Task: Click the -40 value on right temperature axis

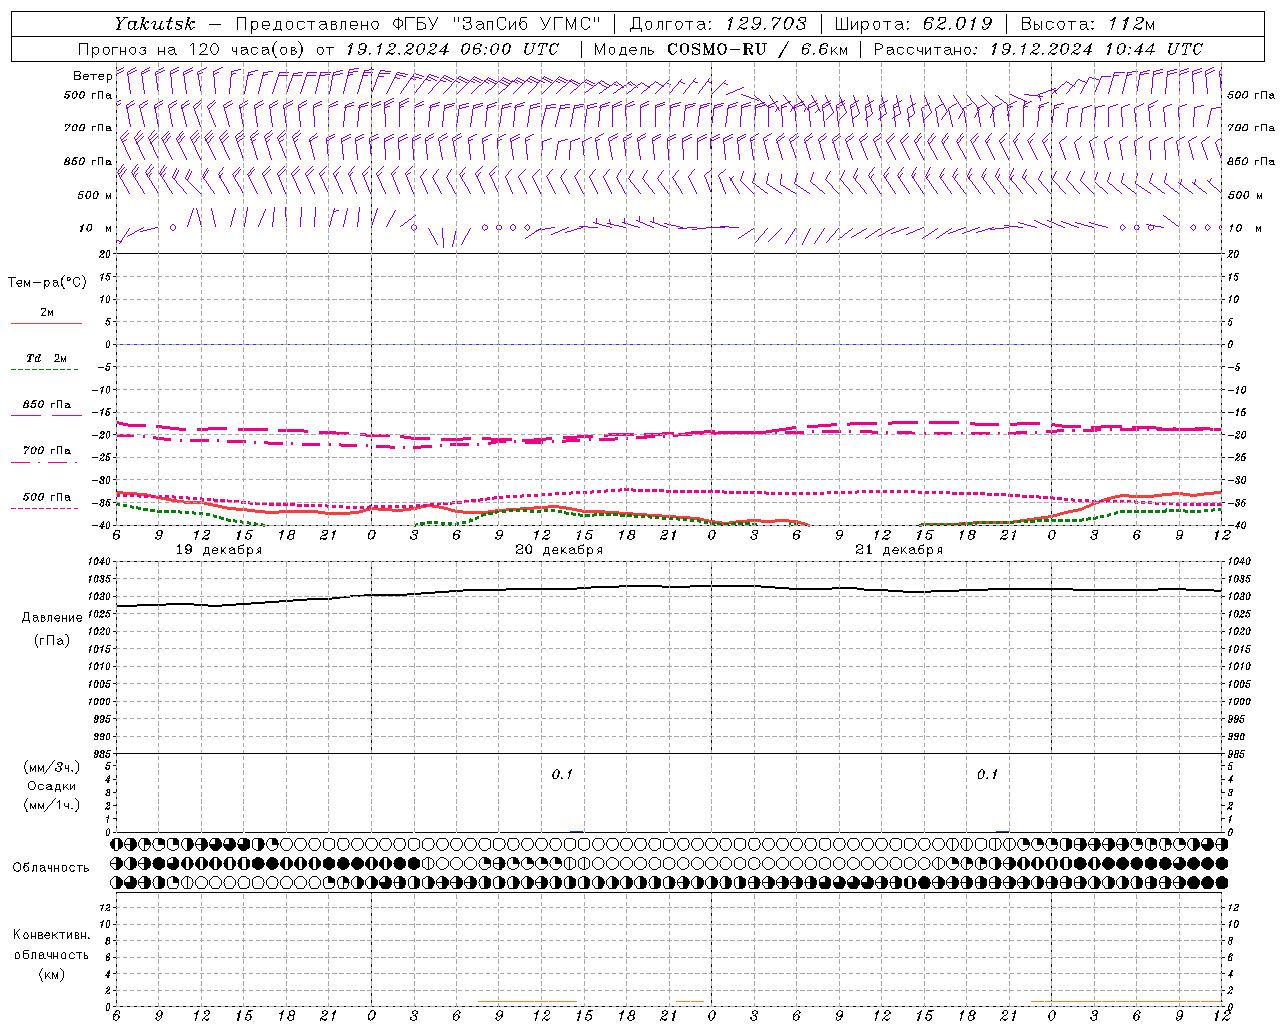Action: (1237, 525)
